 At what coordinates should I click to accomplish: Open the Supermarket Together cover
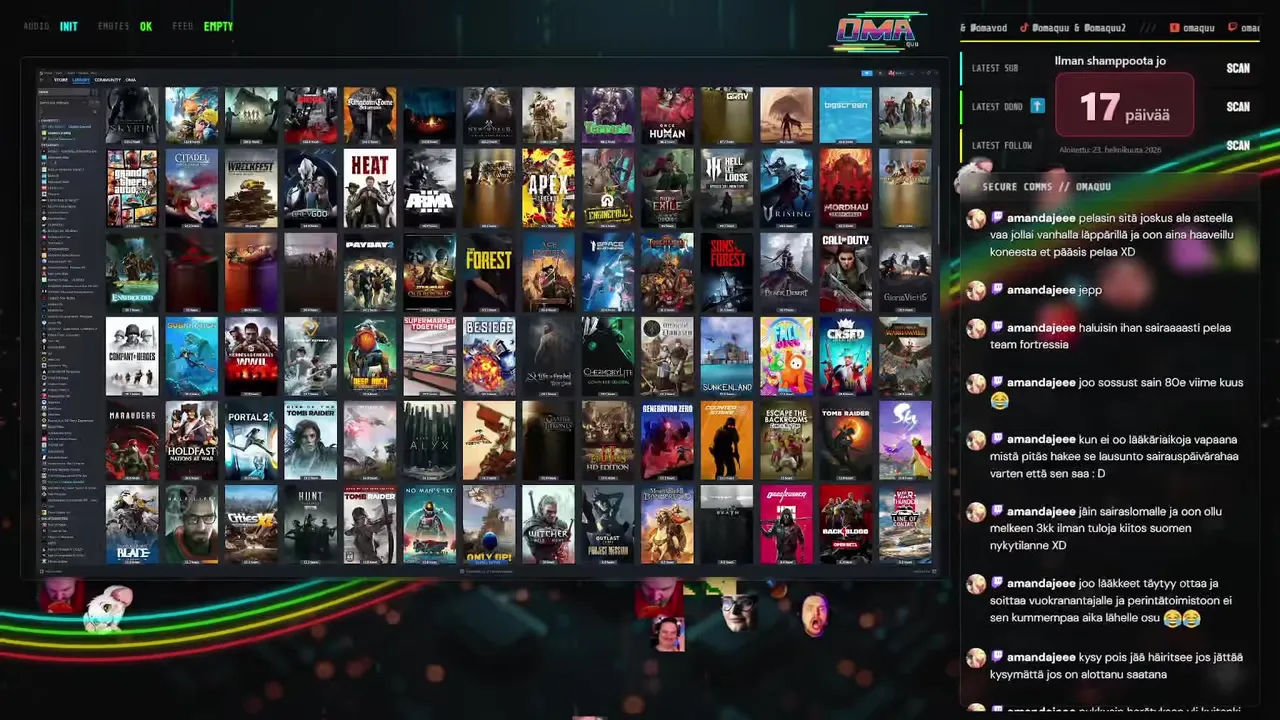click(429, 356)
